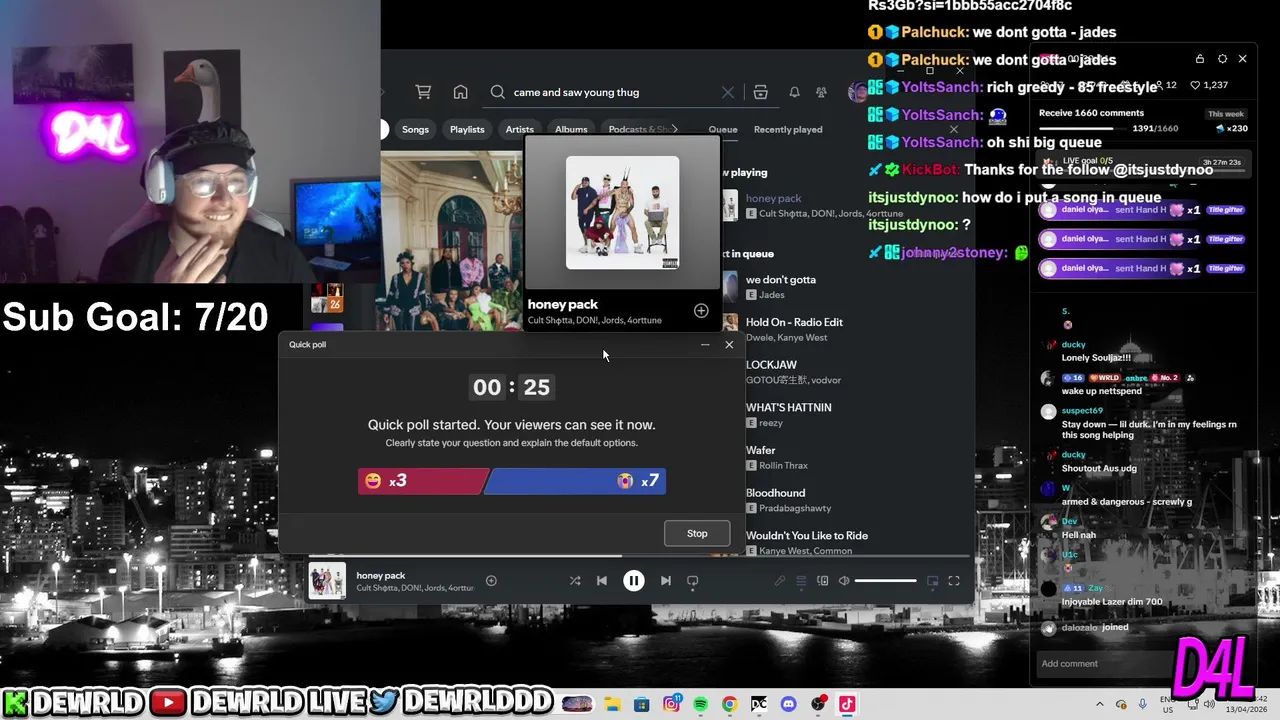Open Spotify from taskbar
Screen dimensions: 1280x720
coord(700,704)
